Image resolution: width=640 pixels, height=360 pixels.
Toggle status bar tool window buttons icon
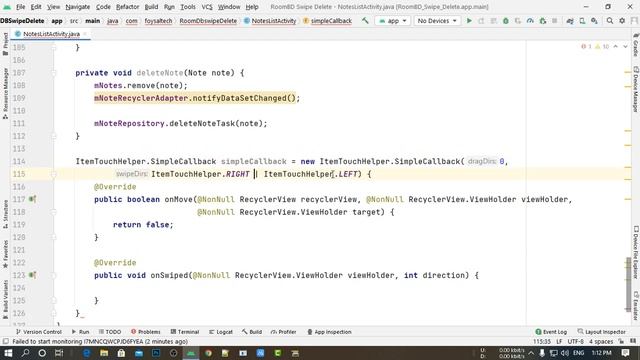(5, 342)
